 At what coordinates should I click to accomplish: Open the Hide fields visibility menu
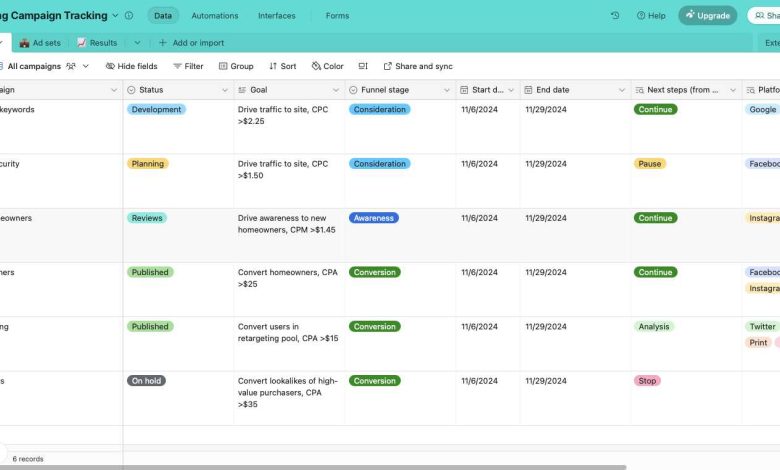coord(131,66)
